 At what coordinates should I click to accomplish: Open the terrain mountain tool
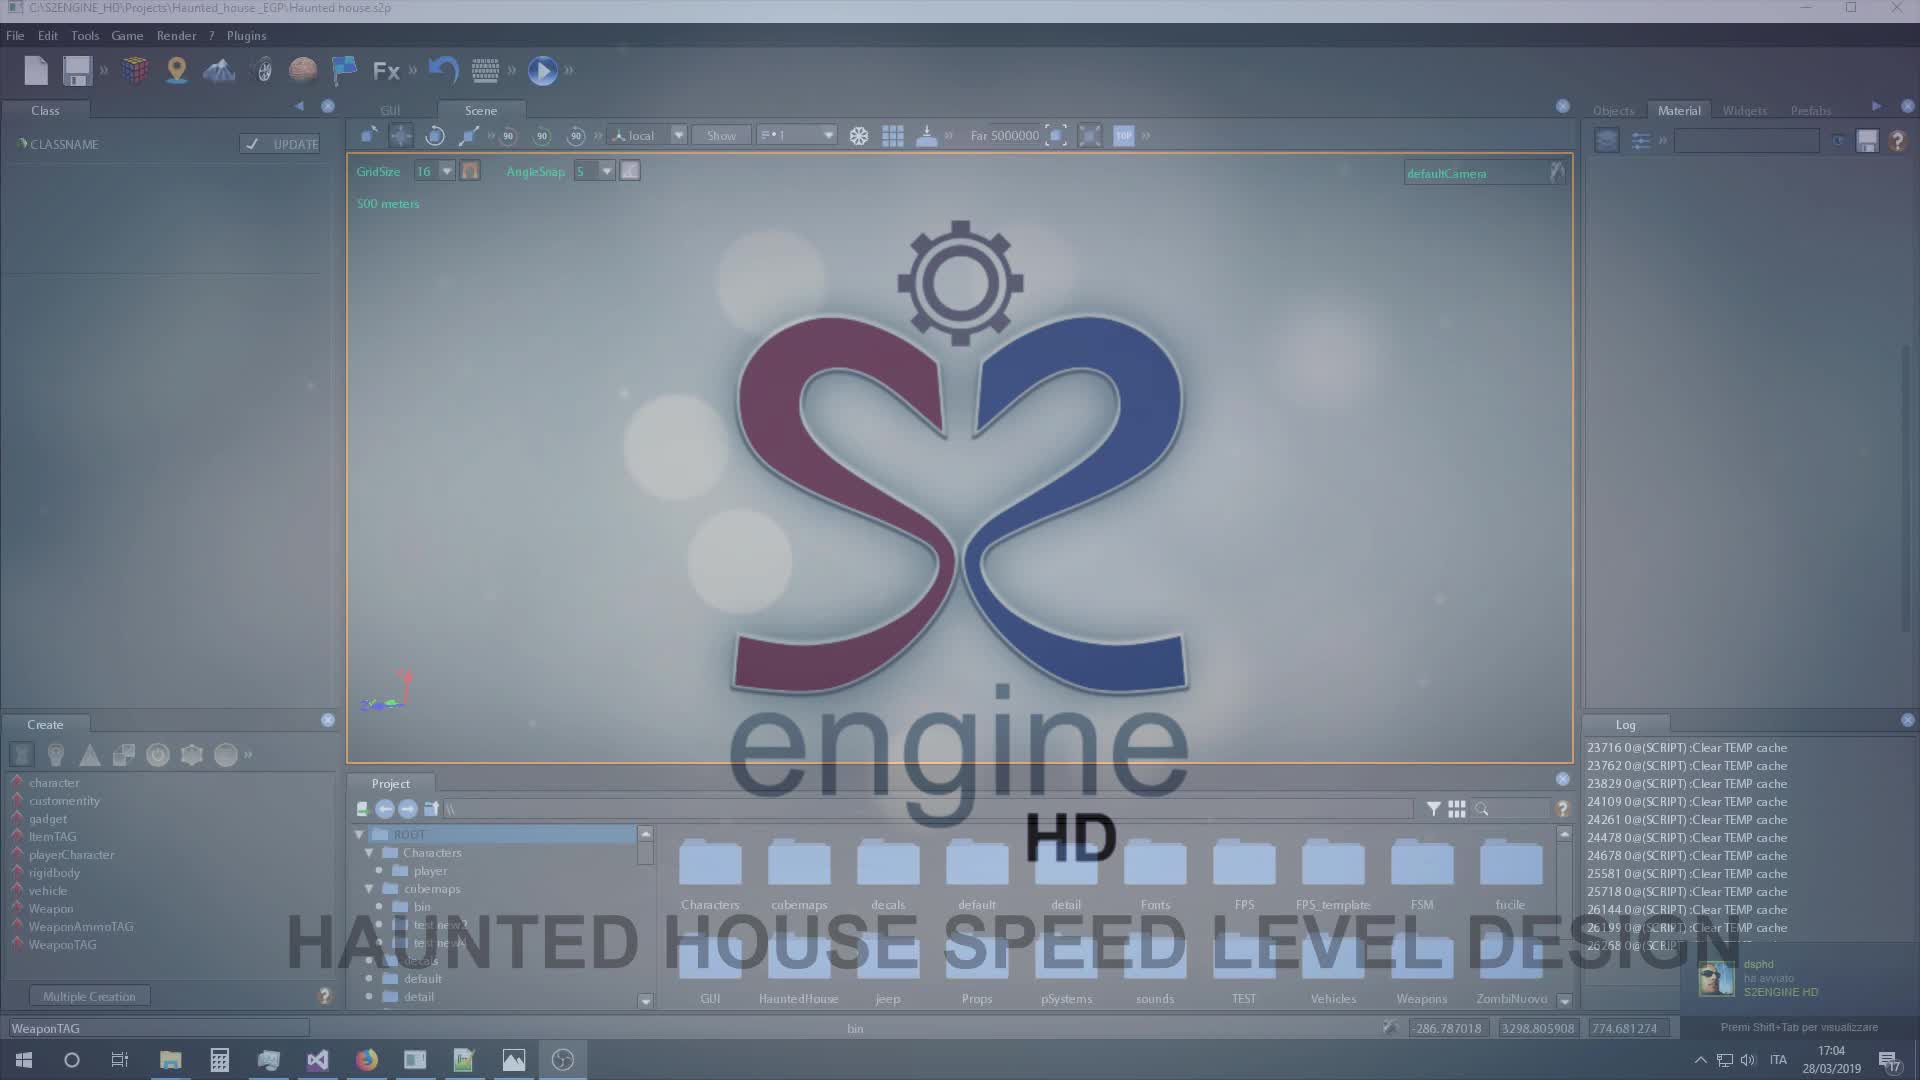click(219, 71)
